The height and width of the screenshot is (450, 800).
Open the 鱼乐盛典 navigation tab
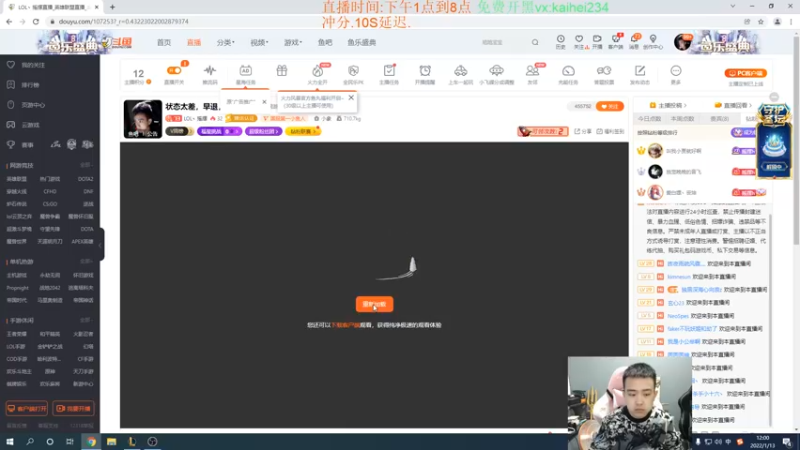(x=362, y=42)
